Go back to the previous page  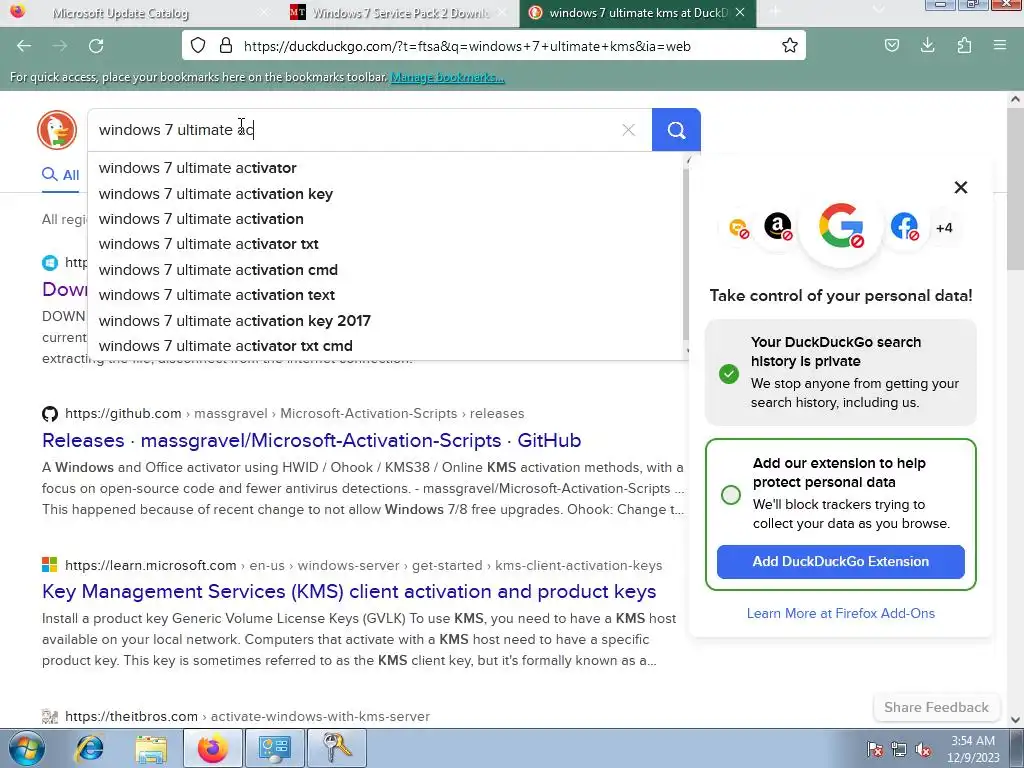(24, 46)
